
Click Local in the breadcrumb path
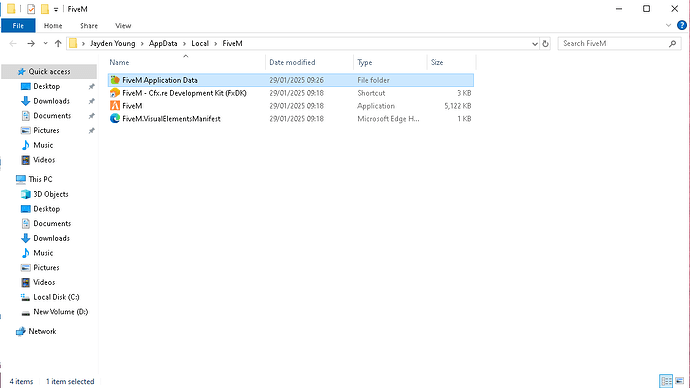(200, 43)
